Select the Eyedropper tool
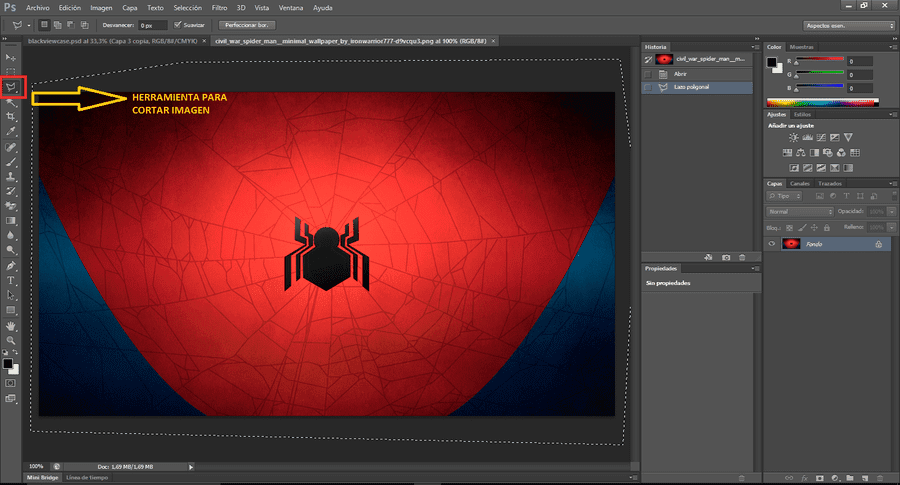This screenshot has height=485, width=900. [x=11, y=131]
